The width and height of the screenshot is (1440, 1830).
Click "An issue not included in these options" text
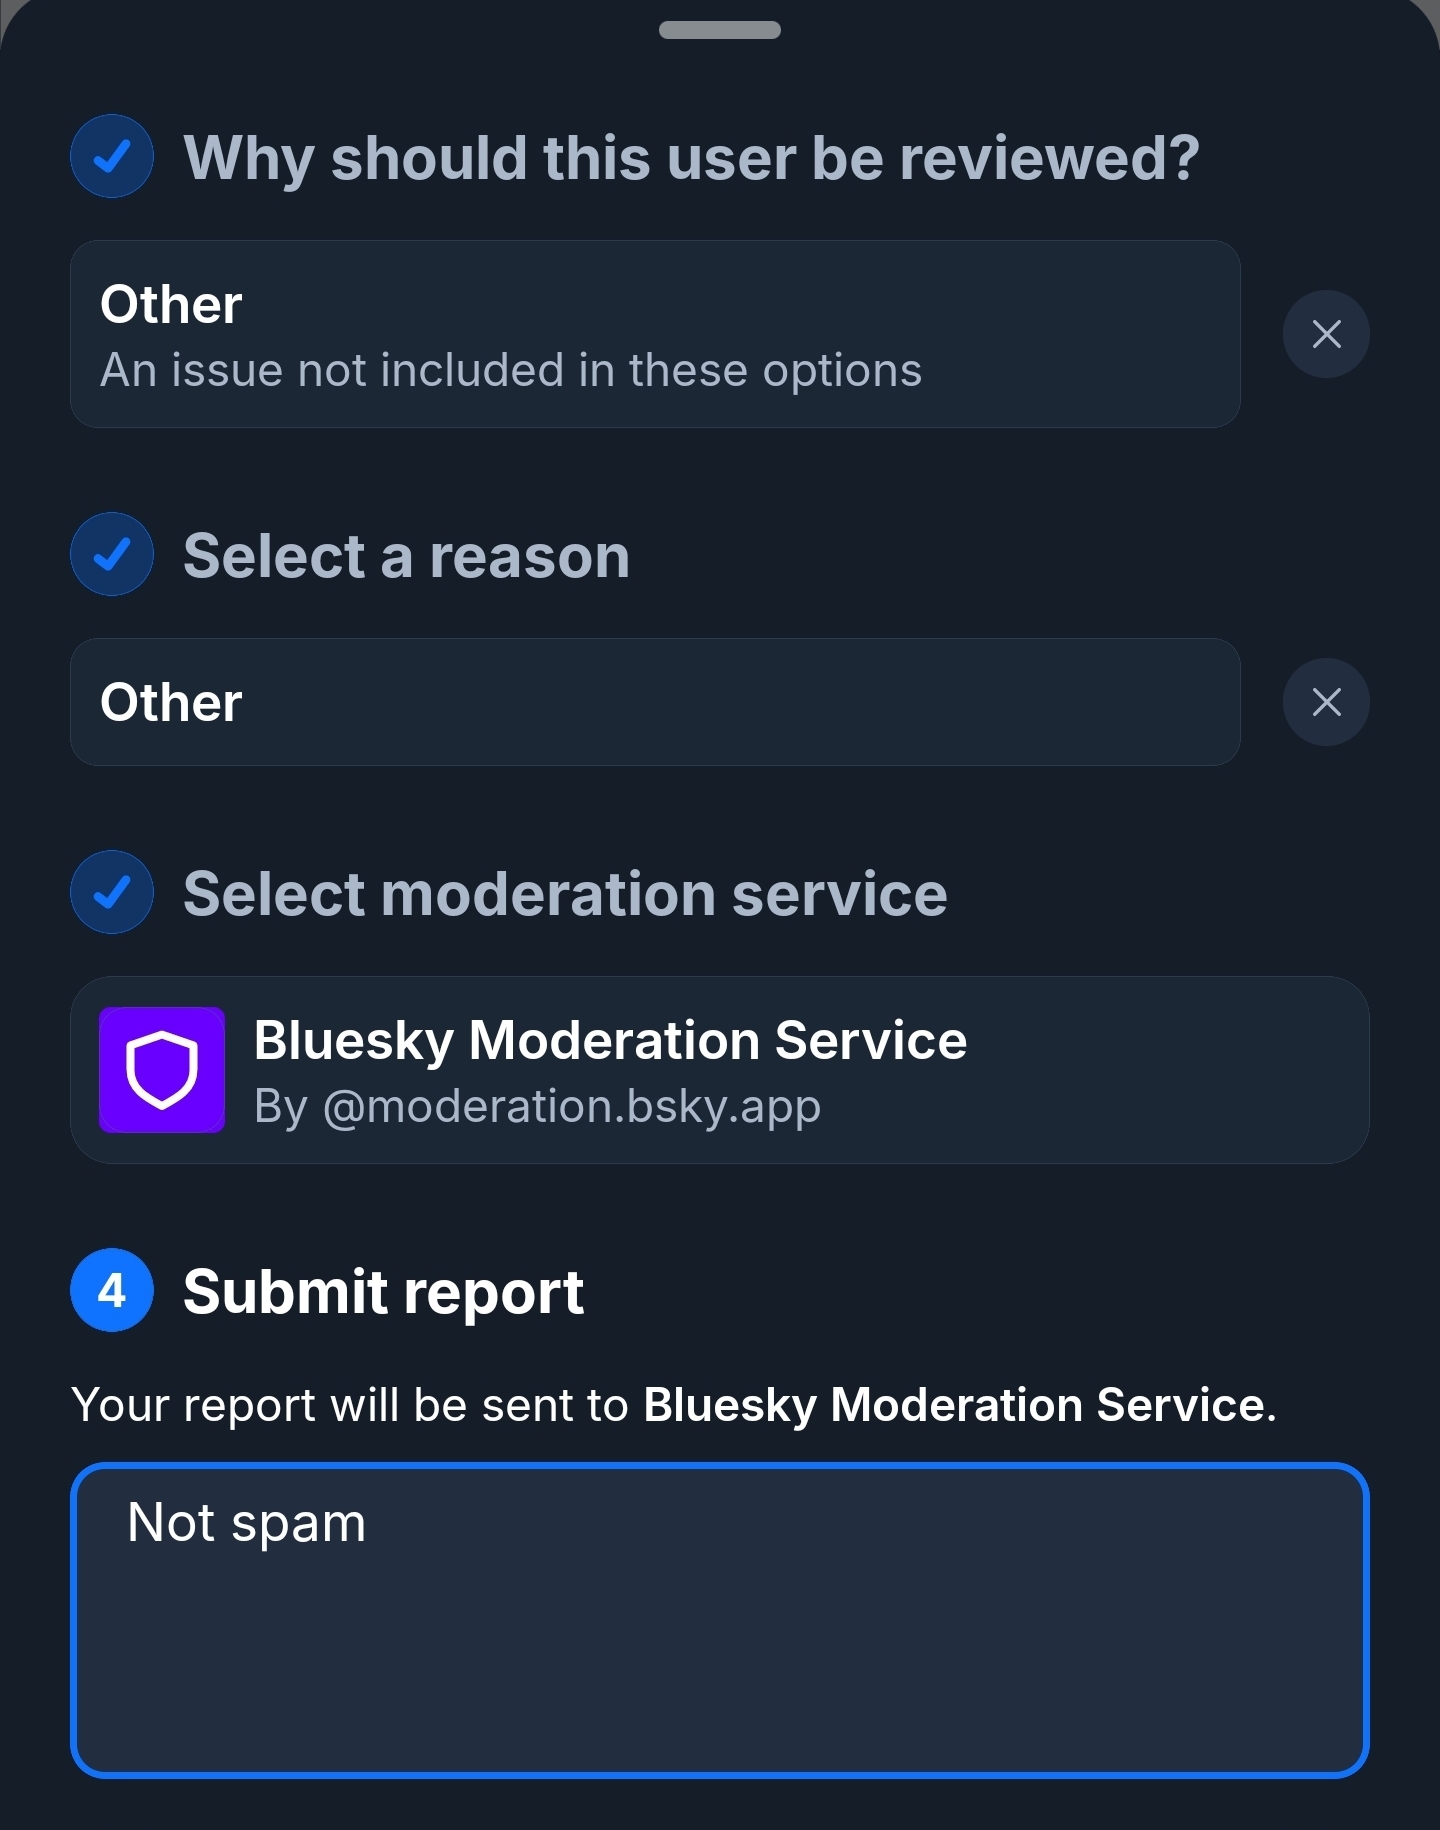(510, 370)
